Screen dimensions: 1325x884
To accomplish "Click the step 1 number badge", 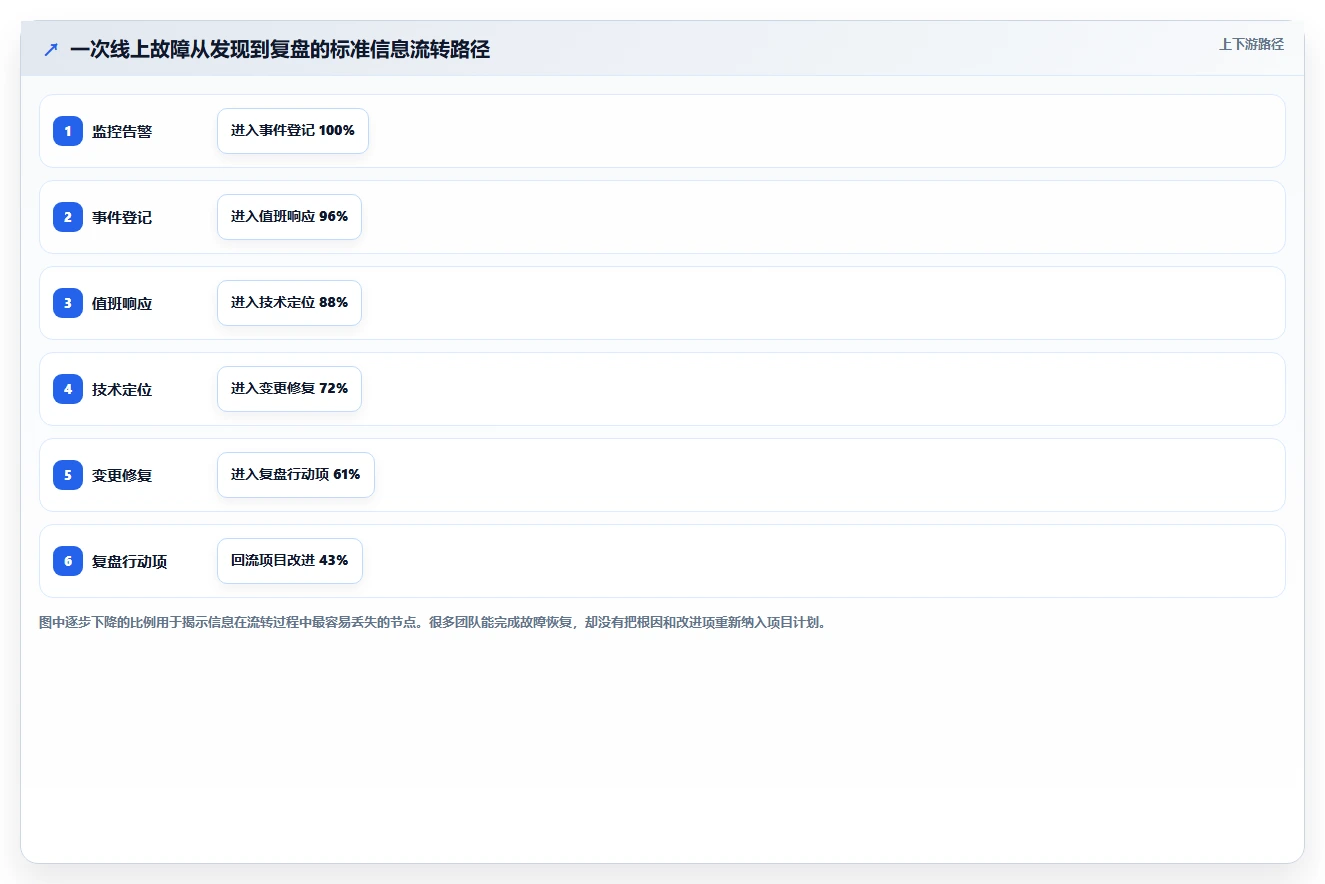I will pos(68,131).
